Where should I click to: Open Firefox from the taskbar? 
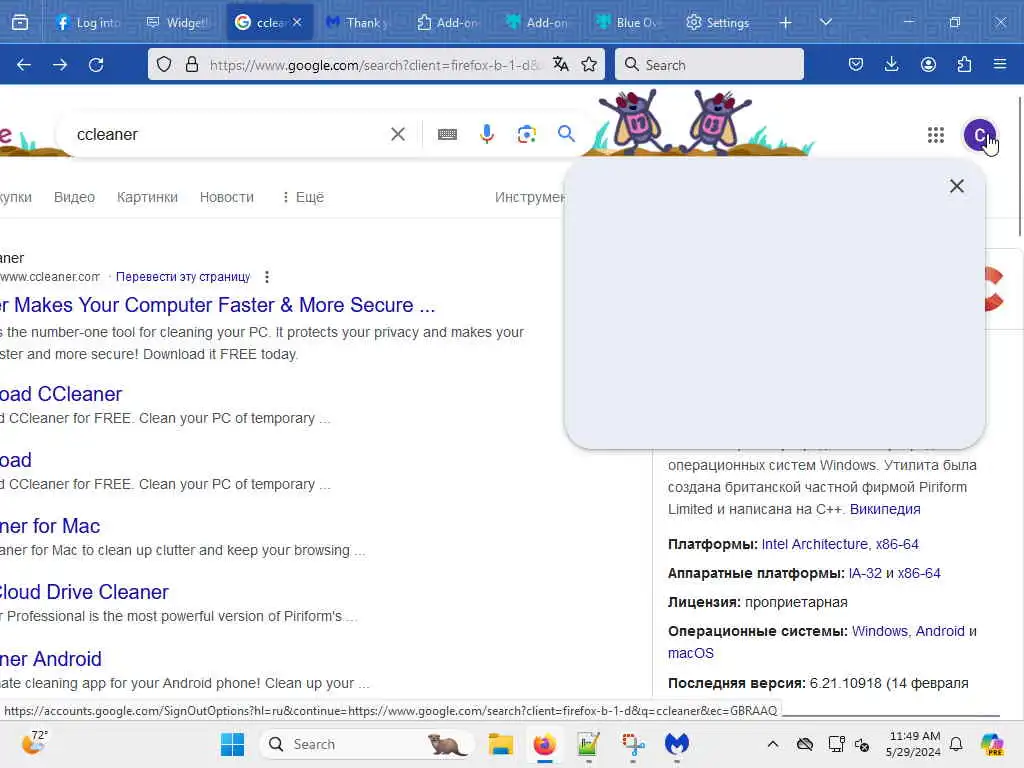point(544,744)
